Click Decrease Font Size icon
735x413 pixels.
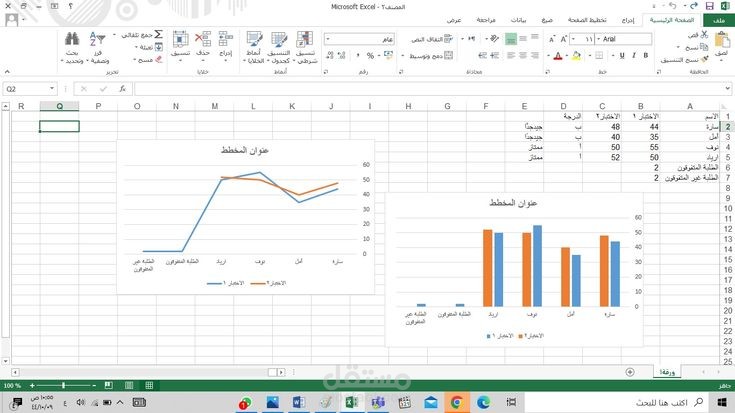[552, 39]
